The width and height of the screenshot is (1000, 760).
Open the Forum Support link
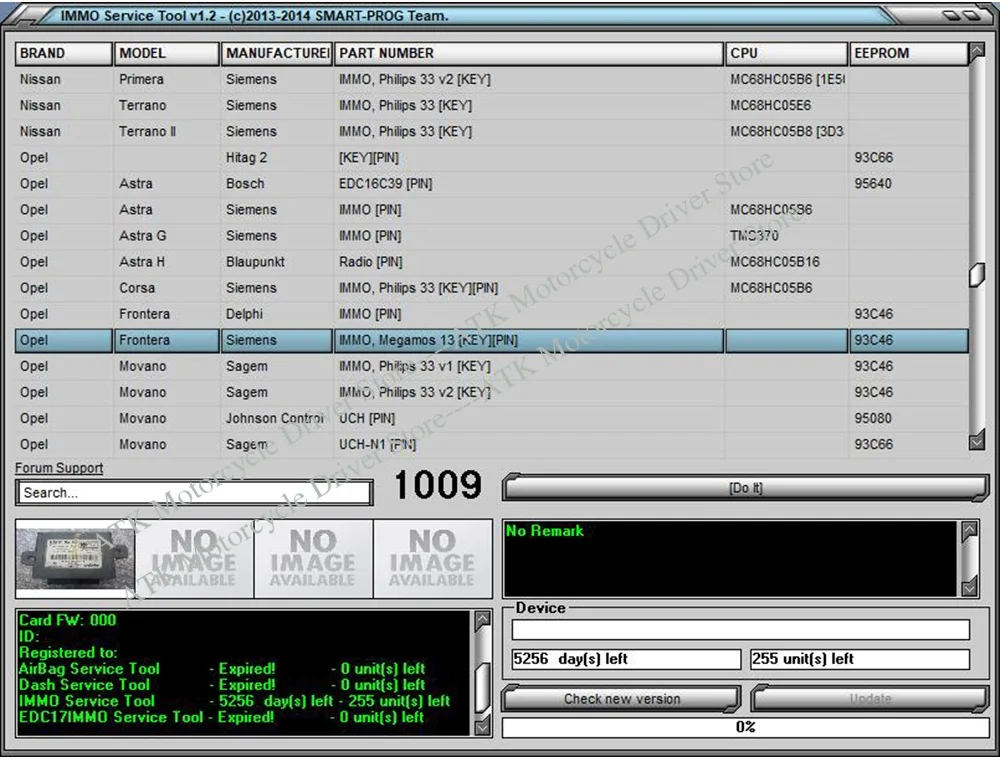coord(59,468)
